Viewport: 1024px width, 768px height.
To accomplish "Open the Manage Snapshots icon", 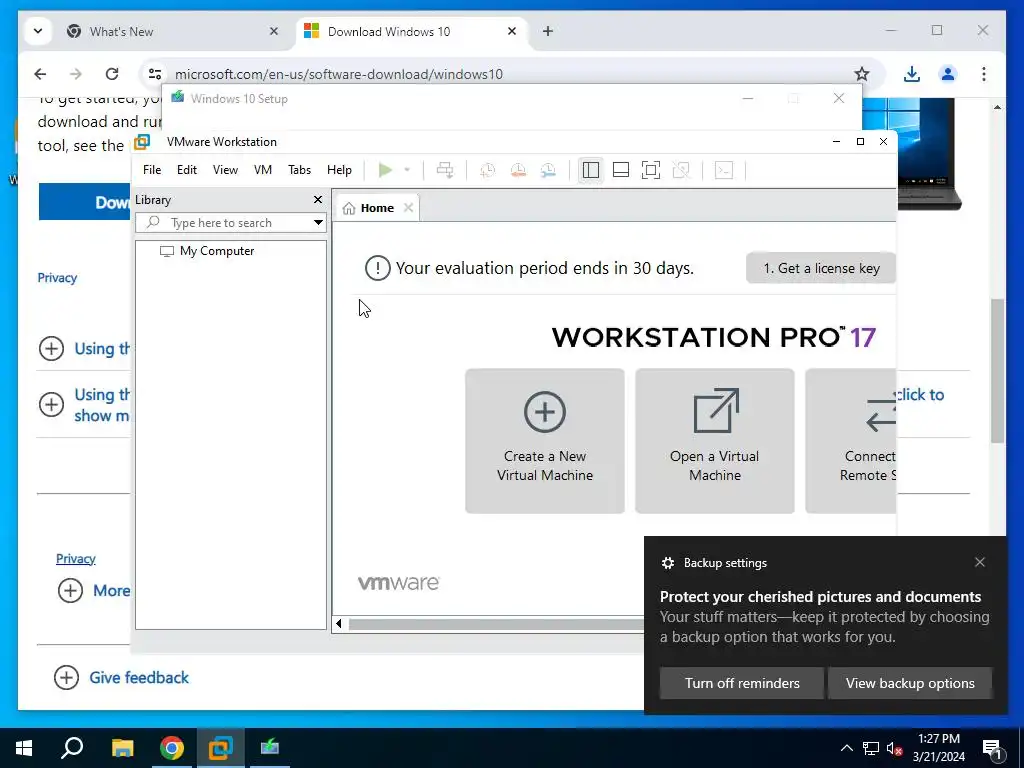I will click(548, 170).
